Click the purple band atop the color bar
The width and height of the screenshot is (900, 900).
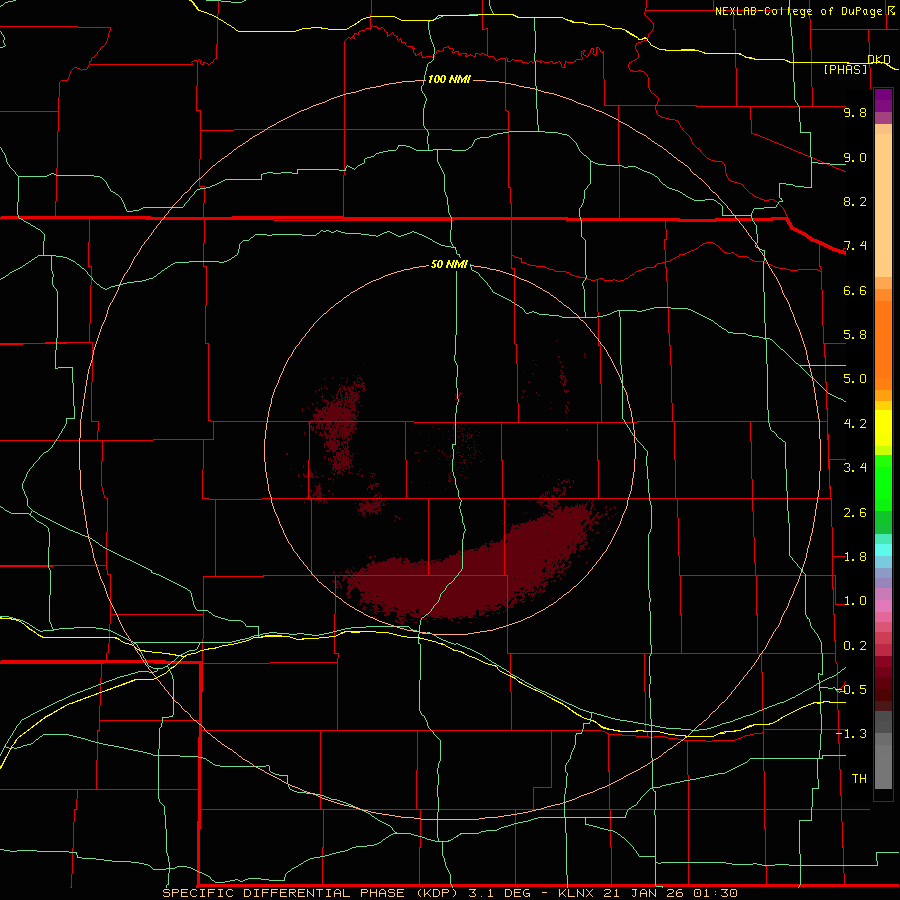point(883,101)
